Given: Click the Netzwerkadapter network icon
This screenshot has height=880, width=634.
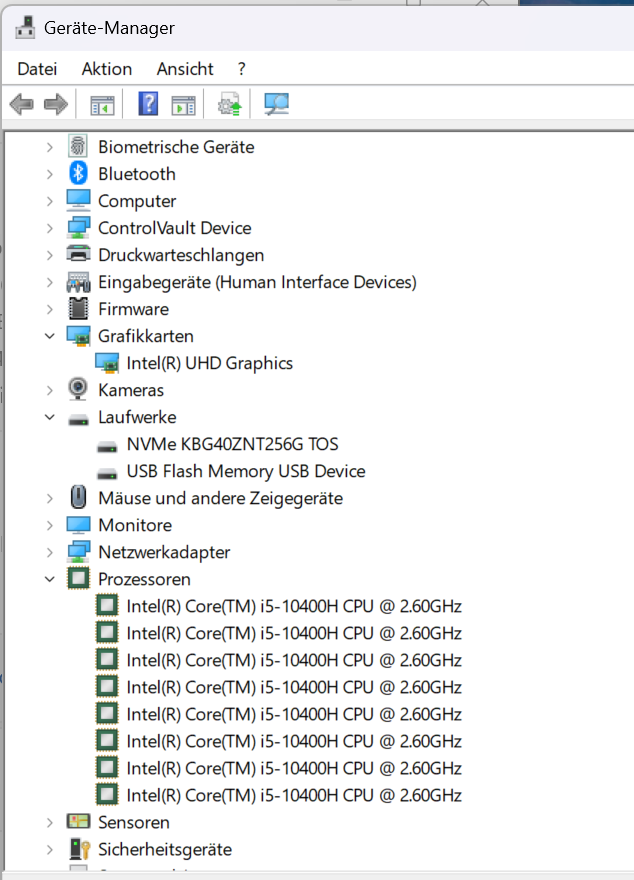Looking at the screenshot, I should [x=78, y=552].
